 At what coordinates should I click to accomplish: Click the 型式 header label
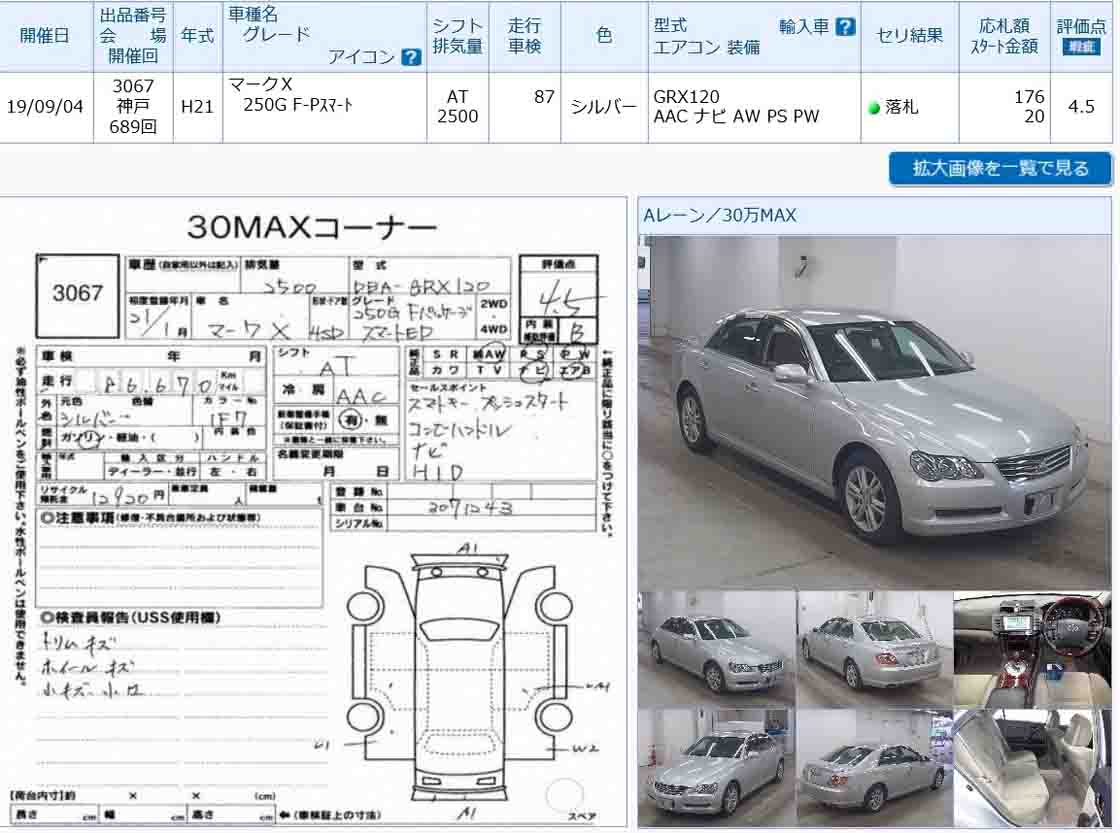tap(670, 26)
